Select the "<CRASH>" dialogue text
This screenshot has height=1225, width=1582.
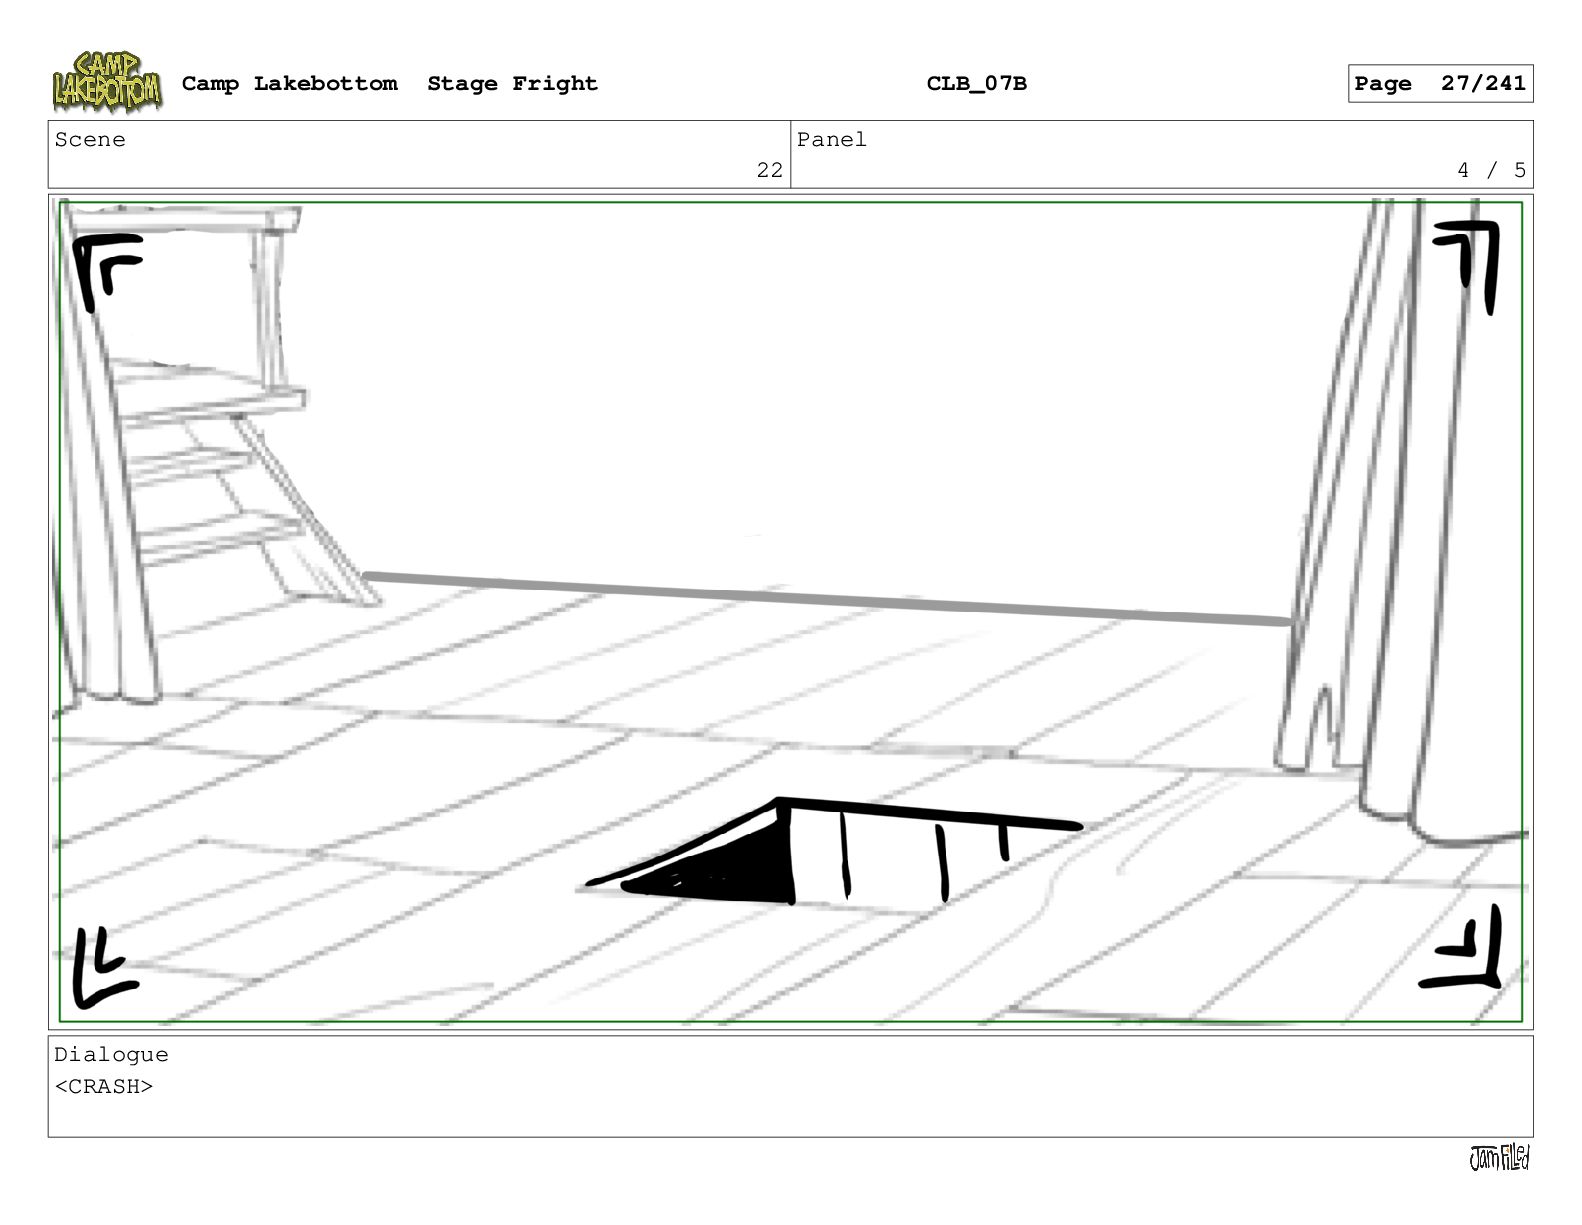(x=104, y=1087)
